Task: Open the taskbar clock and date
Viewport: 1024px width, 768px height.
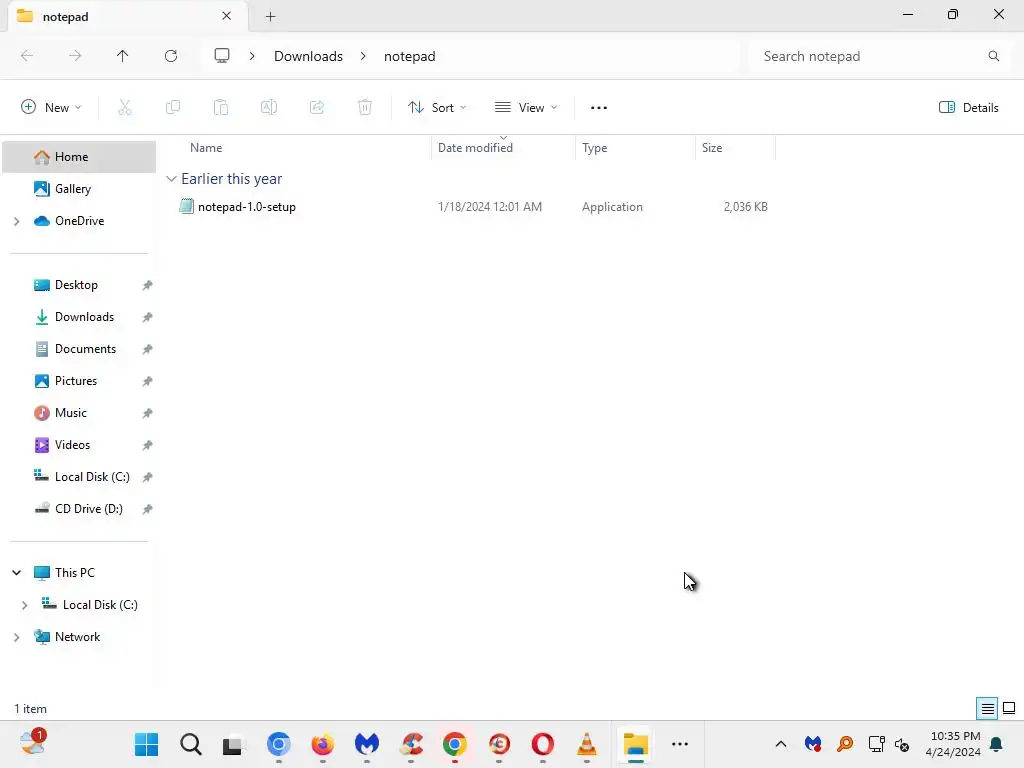Action: click(953, 744)
